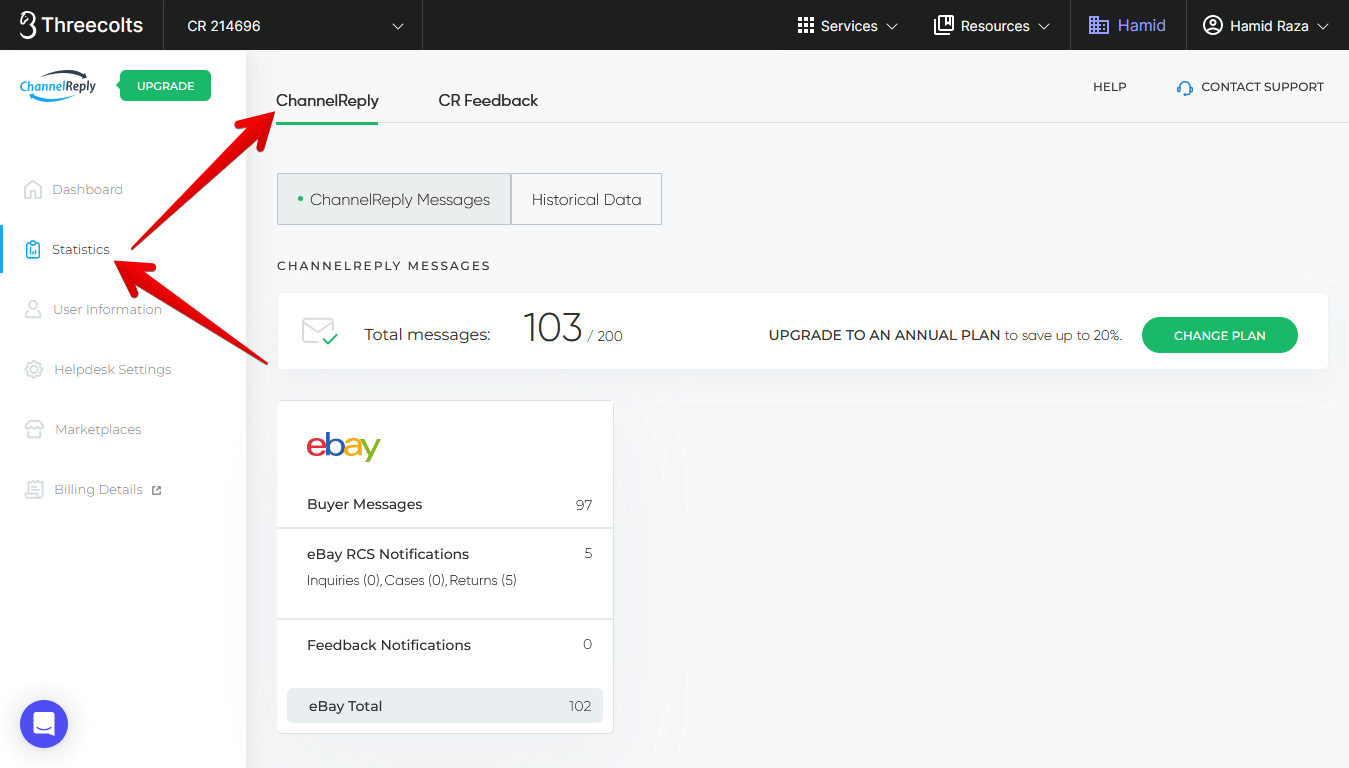Open the Billing Details external link
Viewport: 1349px width, 768px height.
(98, 489)
